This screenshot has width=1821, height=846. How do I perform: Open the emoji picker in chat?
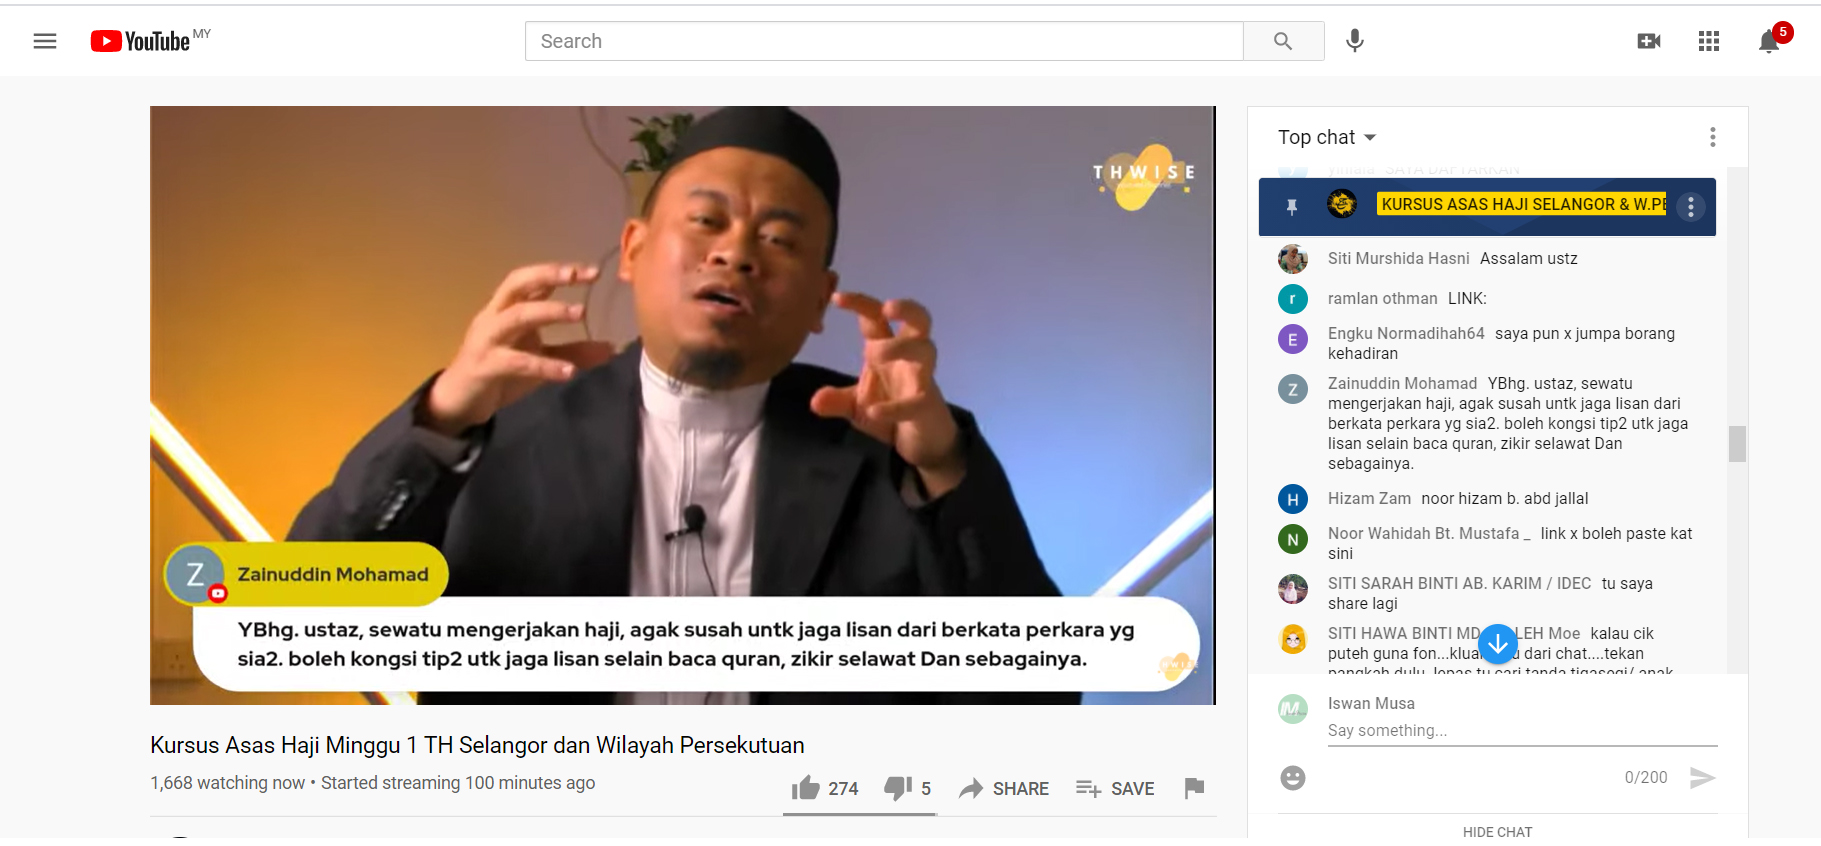pos(1293,777)
